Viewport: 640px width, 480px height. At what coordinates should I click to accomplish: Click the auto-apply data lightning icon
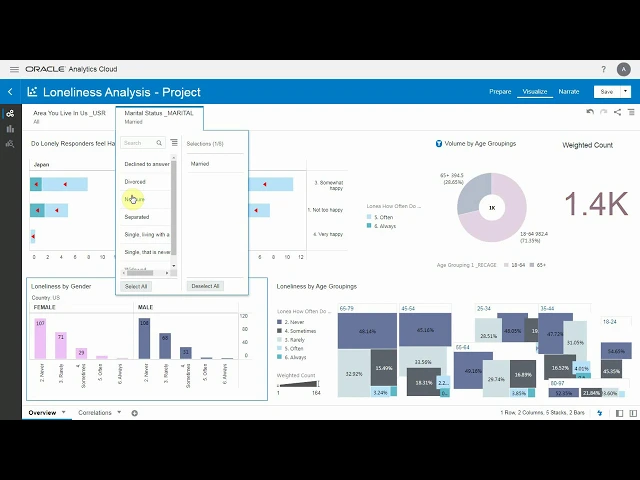click(x=600, y=413)
